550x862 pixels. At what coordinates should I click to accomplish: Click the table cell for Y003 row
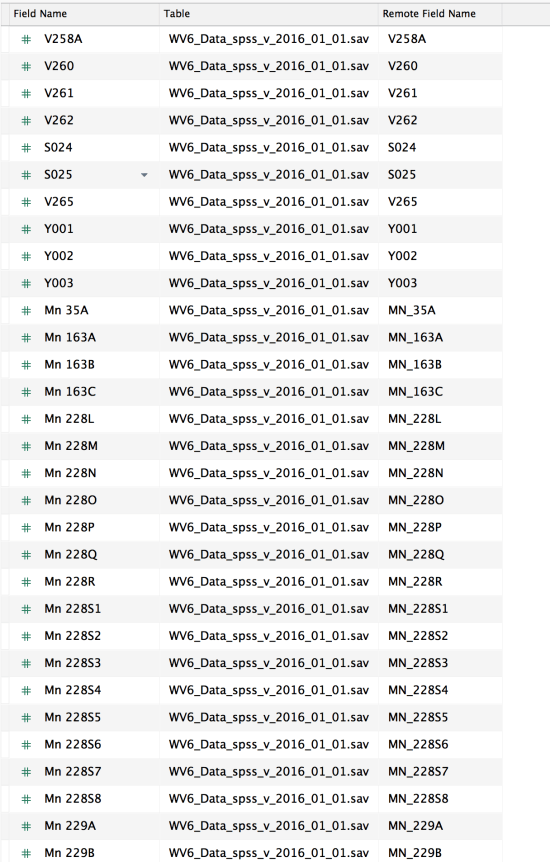[x=269, y=283]
